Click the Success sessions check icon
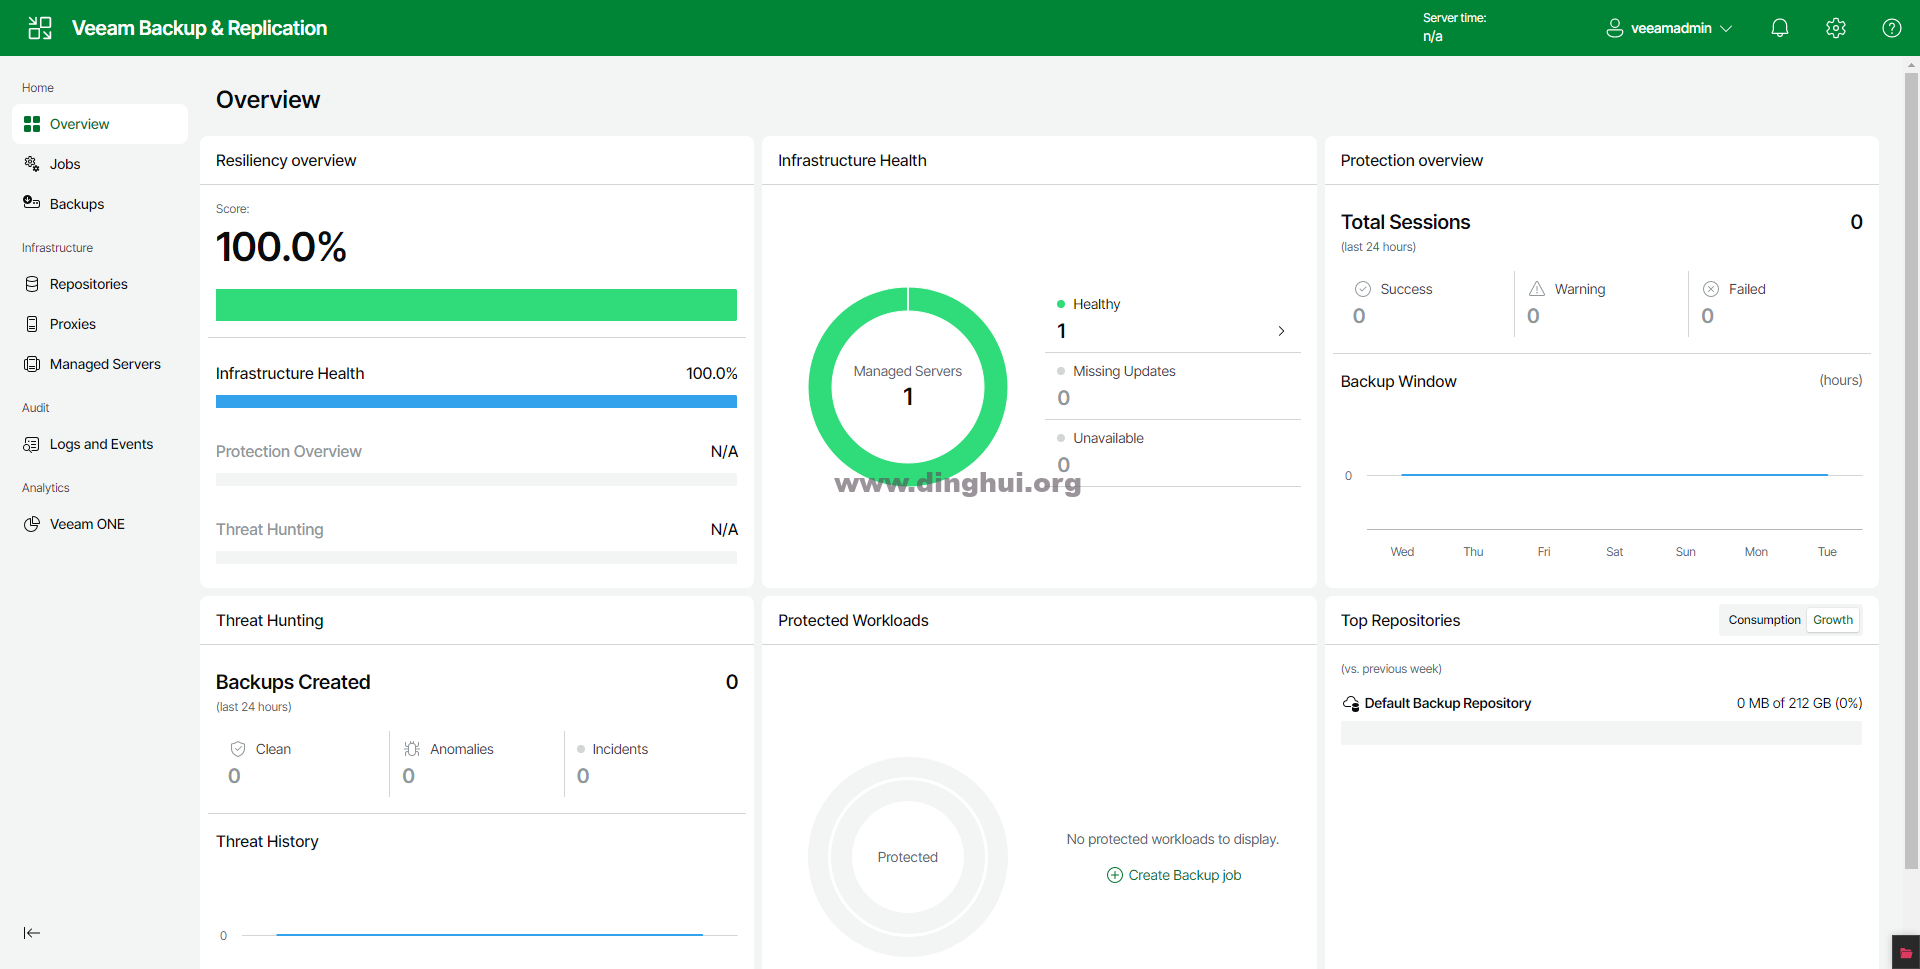Image resolution: width=1920 pixels, height=969 pixels. 1362,289
